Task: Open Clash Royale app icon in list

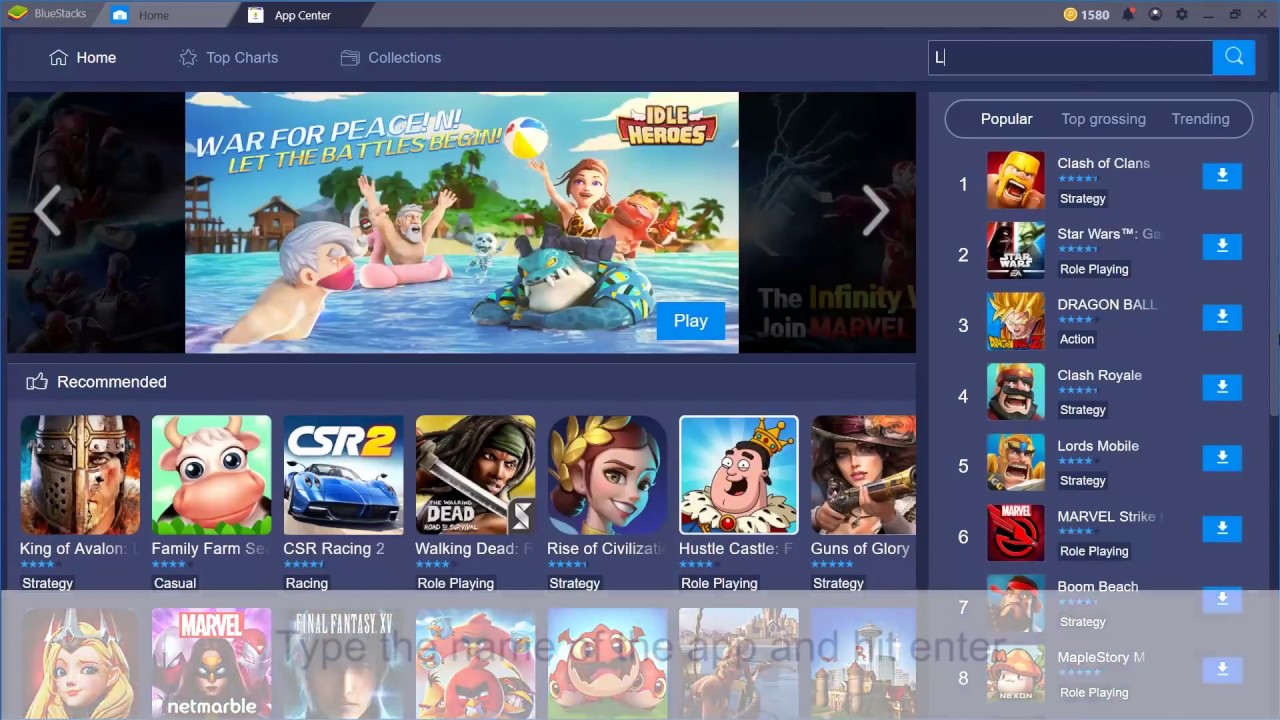Action: point(1016,391)
